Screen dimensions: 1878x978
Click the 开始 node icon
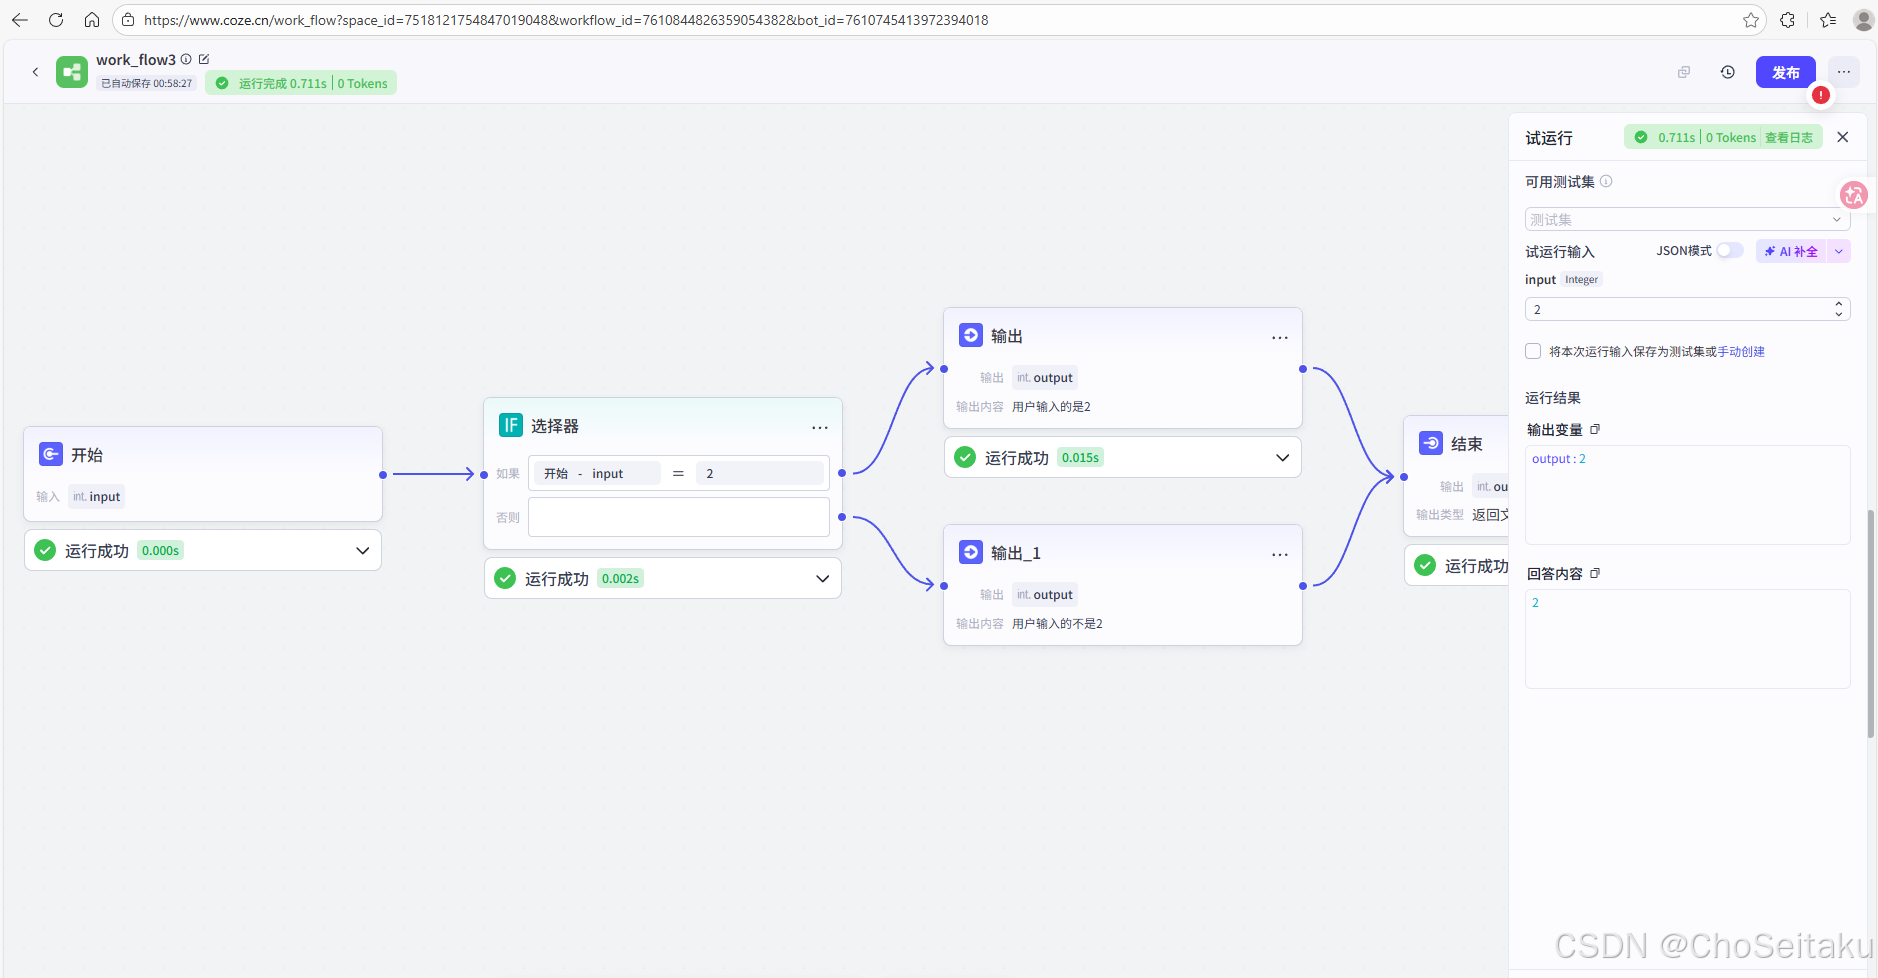coord(51,454)
